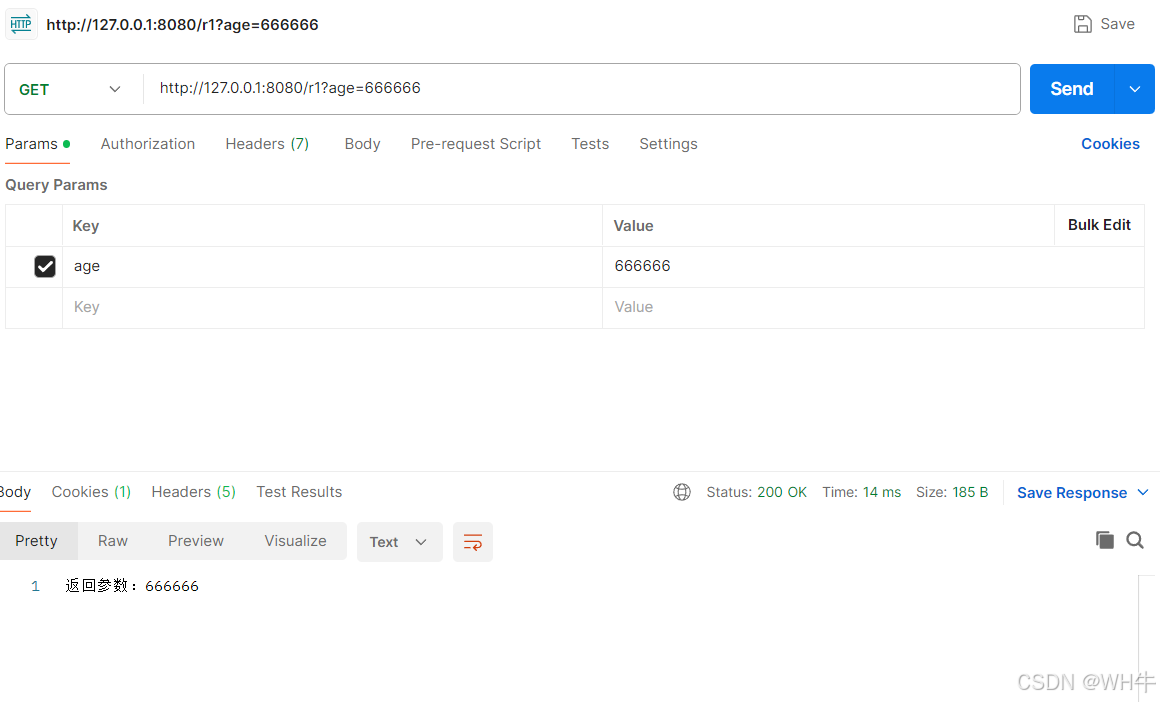Viewport: 1160px width, 702px height.
Task: Open the response Headers (5) tab
Action: point(194,492)
